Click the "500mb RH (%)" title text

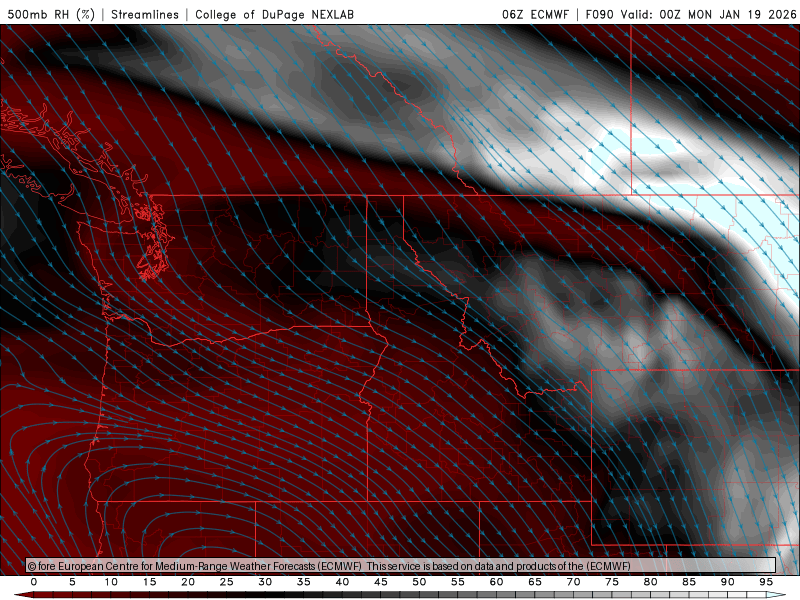[51, 14]
